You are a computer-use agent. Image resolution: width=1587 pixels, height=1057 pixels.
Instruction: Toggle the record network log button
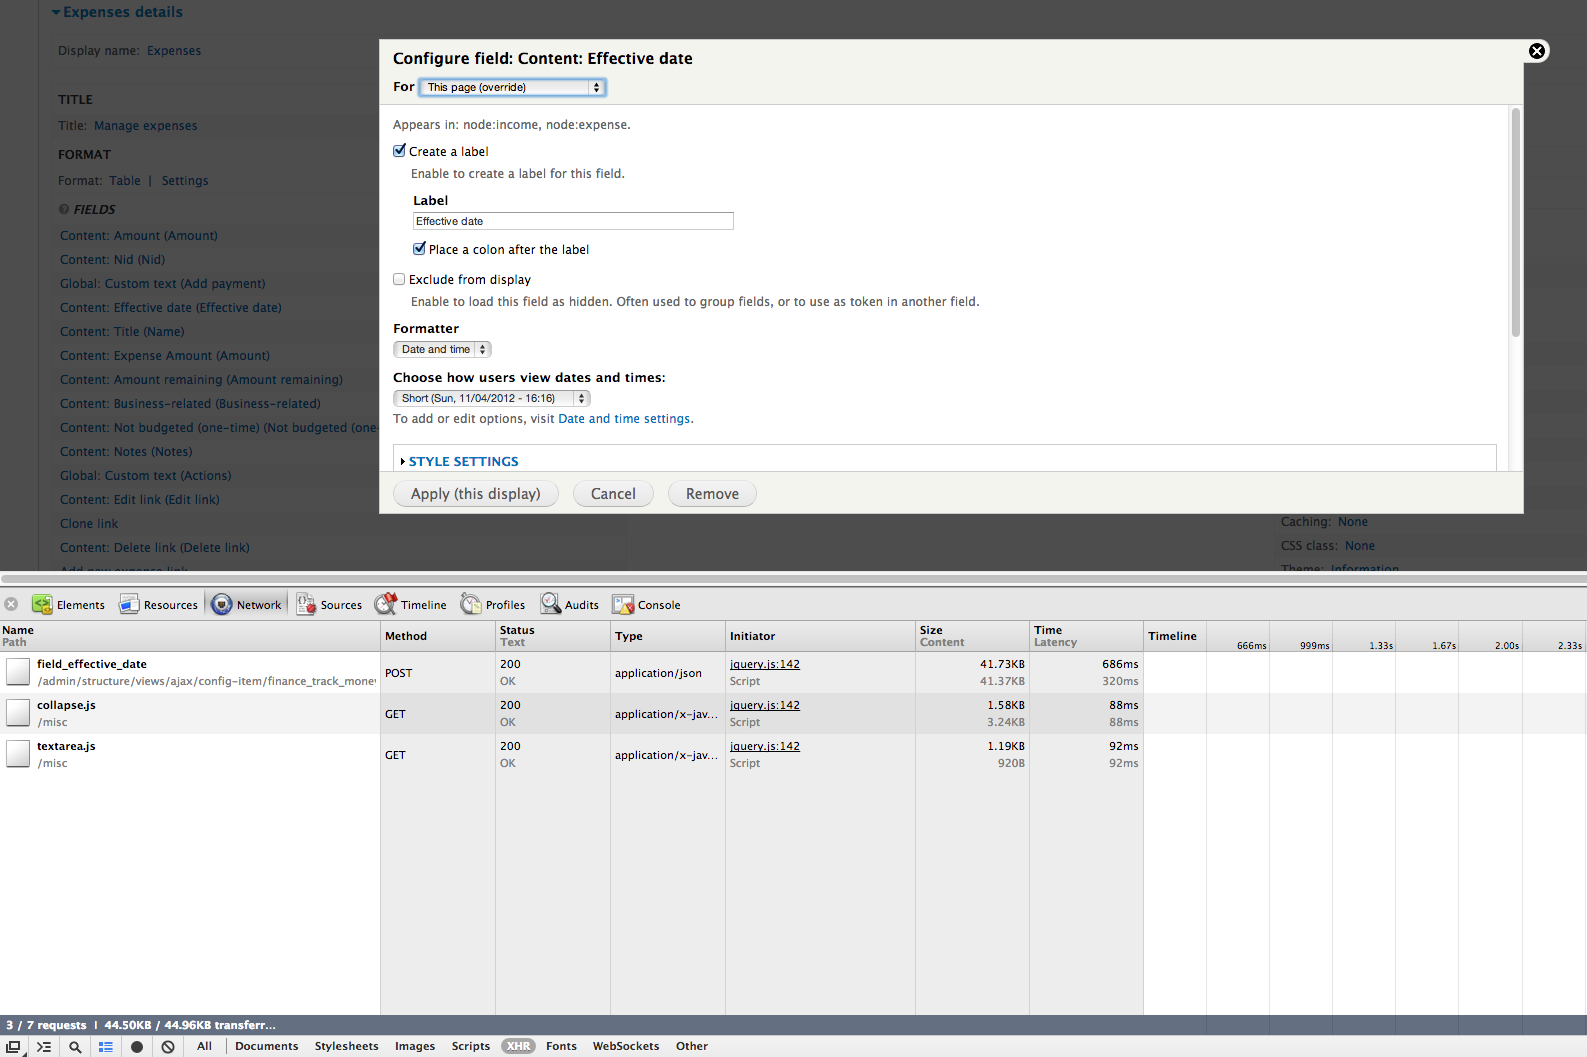[137, 1046]
